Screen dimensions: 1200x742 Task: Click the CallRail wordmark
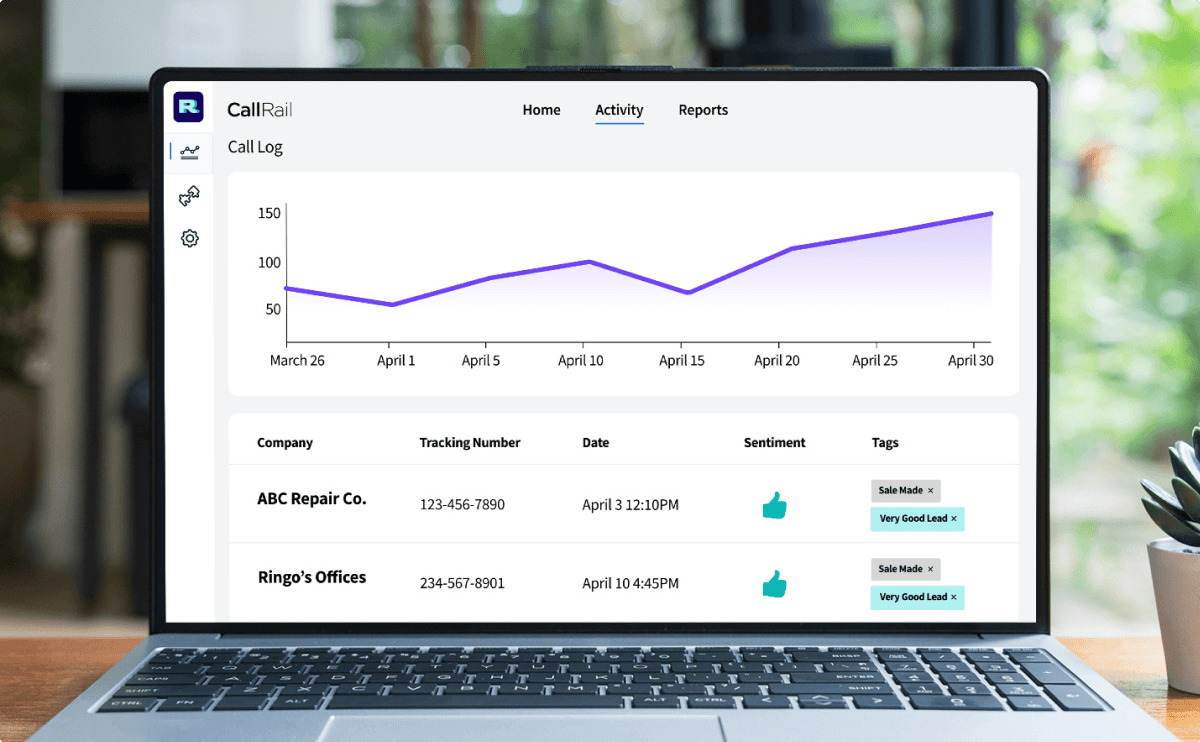(260, 110)
